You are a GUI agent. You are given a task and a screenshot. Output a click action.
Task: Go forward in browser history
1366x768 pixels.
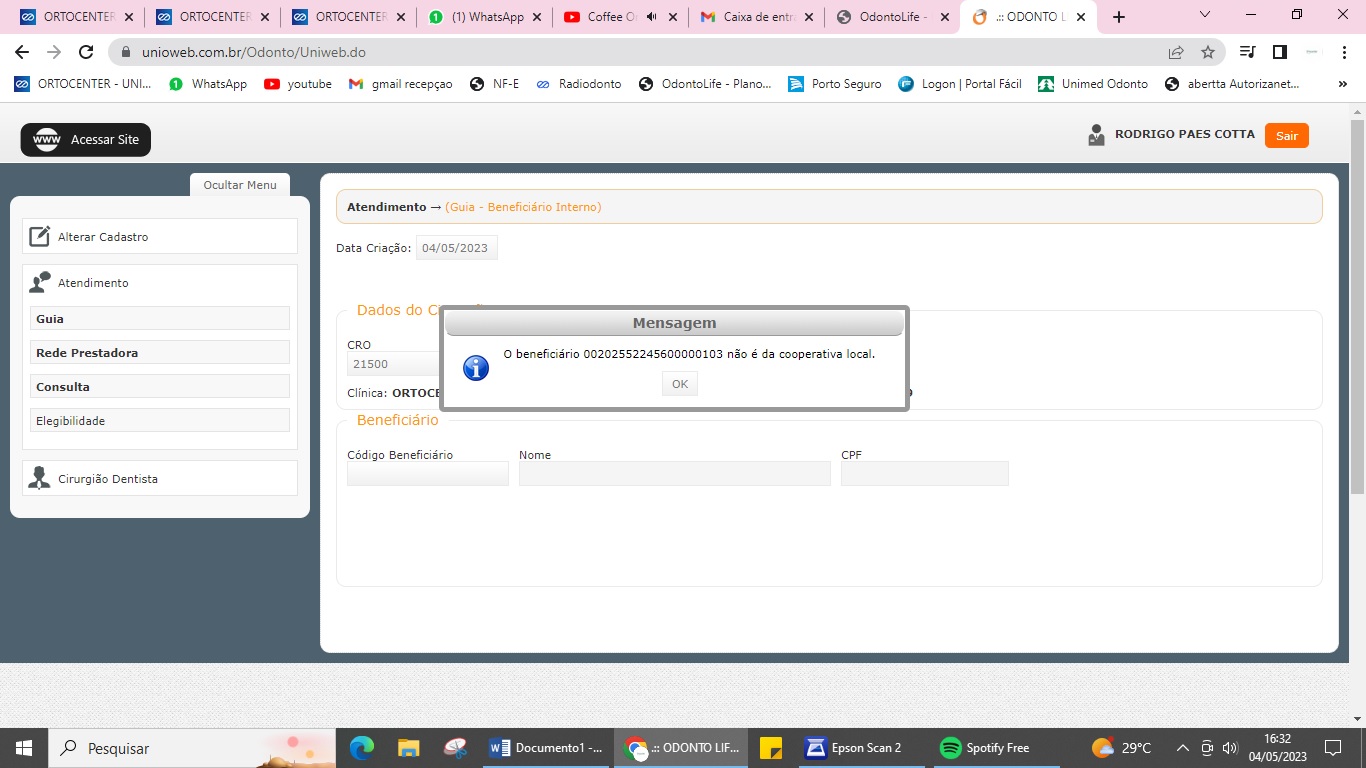pyautogui.click(x=54, y=52)
